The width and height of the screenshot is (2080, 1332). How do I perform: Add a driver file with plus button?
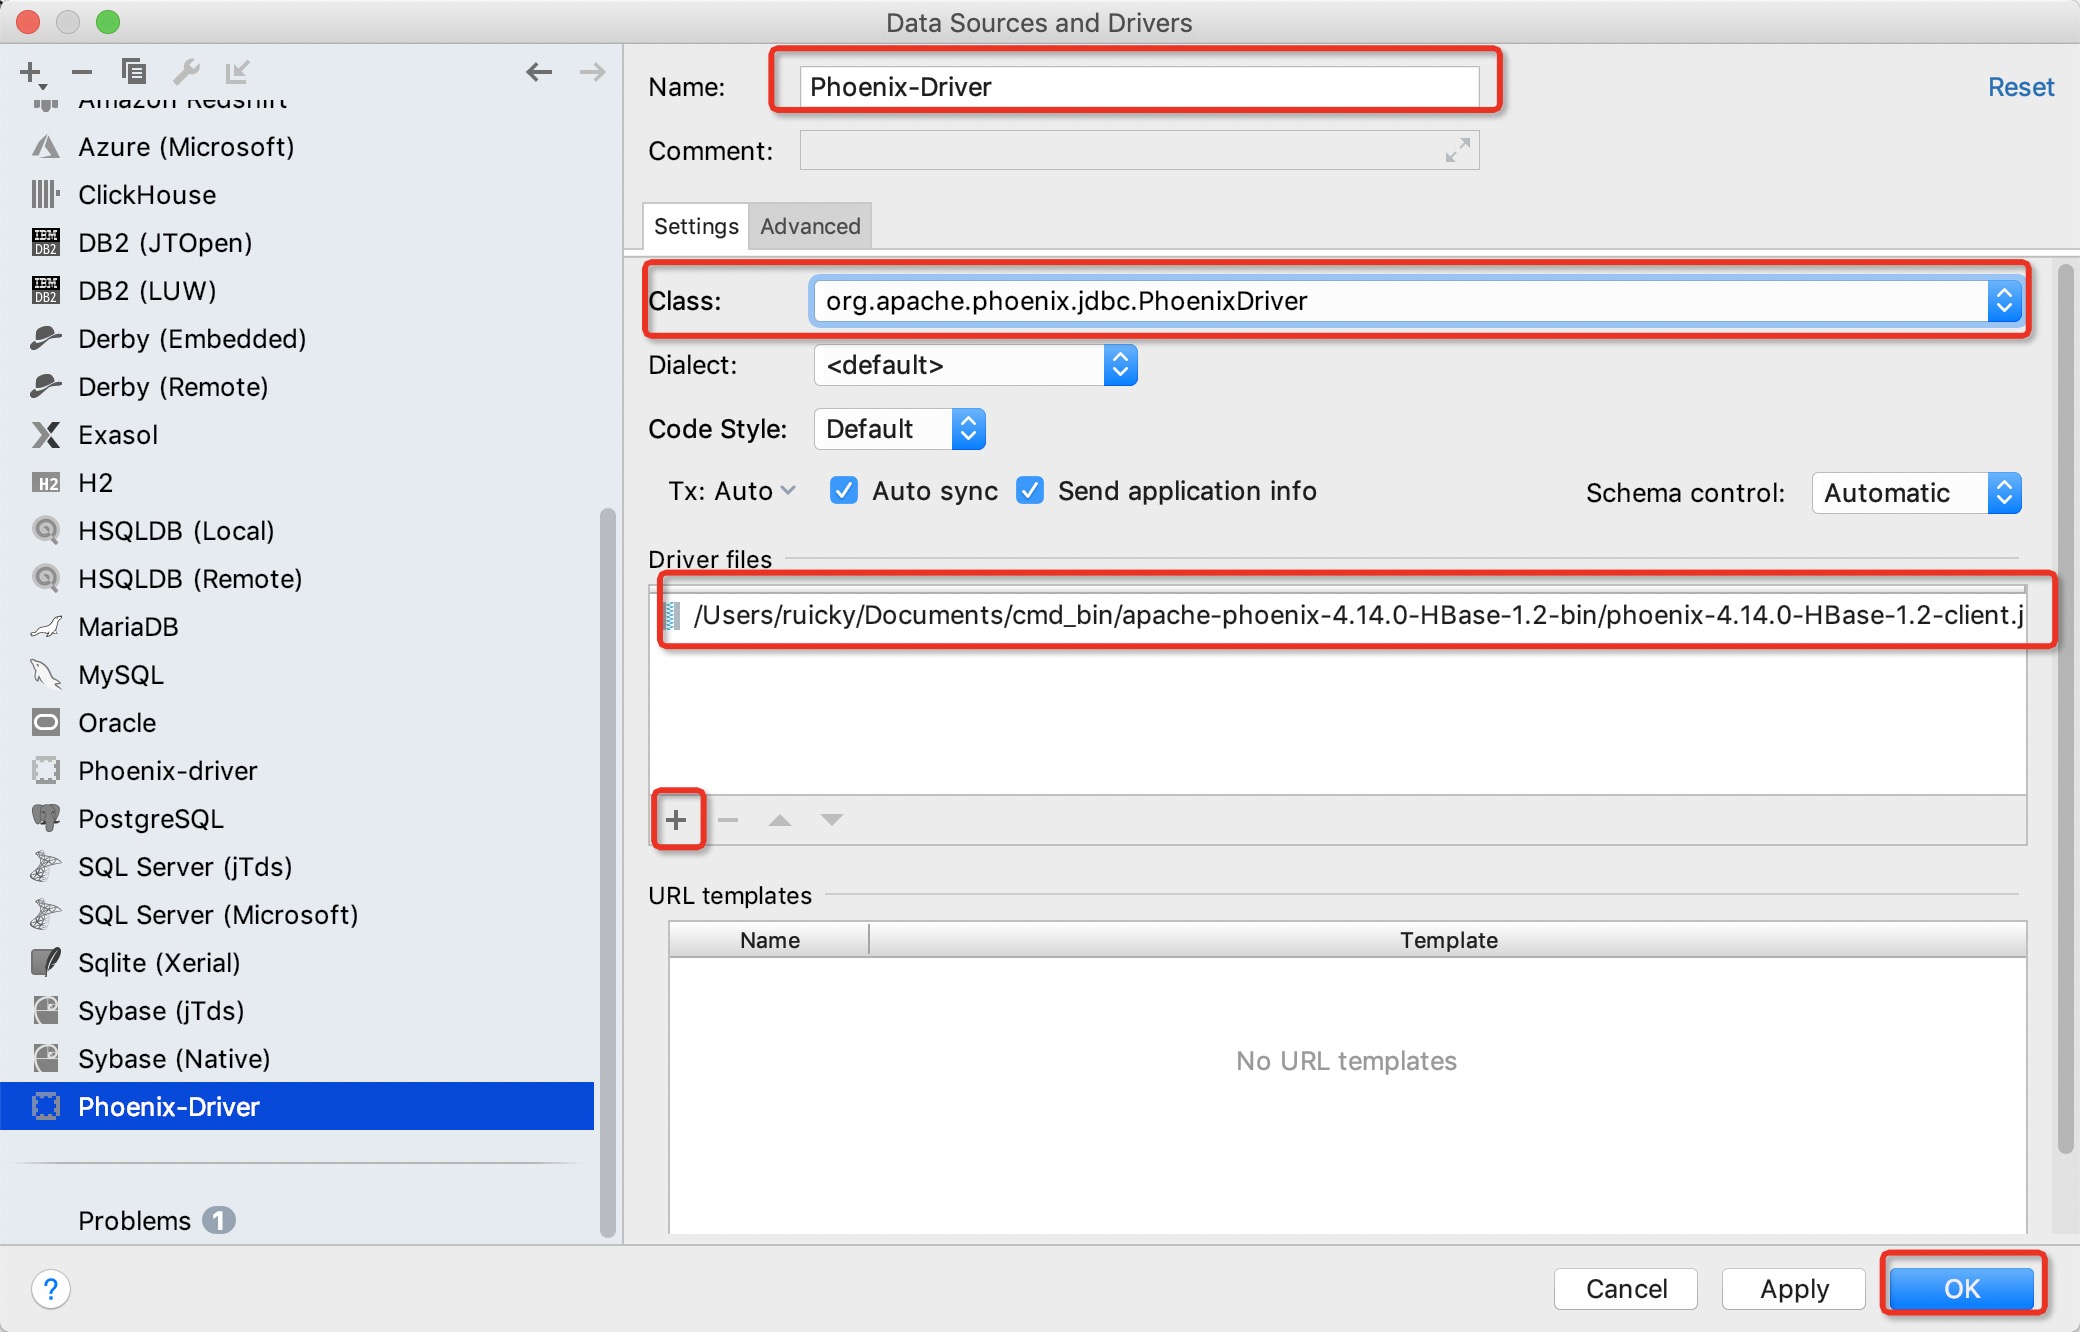(677, 820)
